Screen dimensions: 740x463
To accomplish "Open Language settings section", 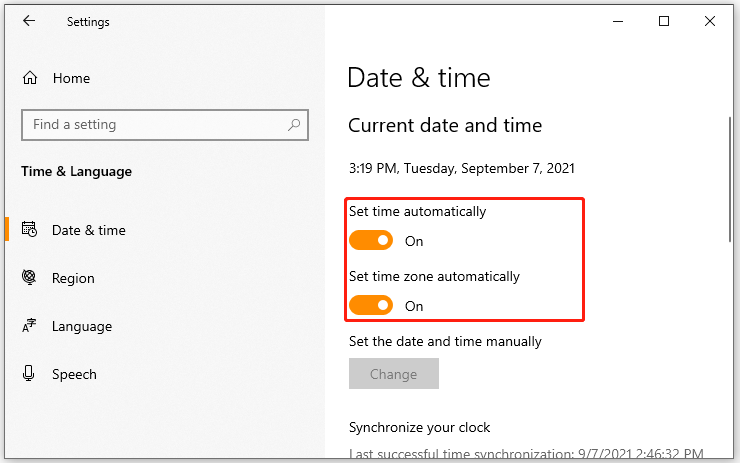I will point(82,327).
